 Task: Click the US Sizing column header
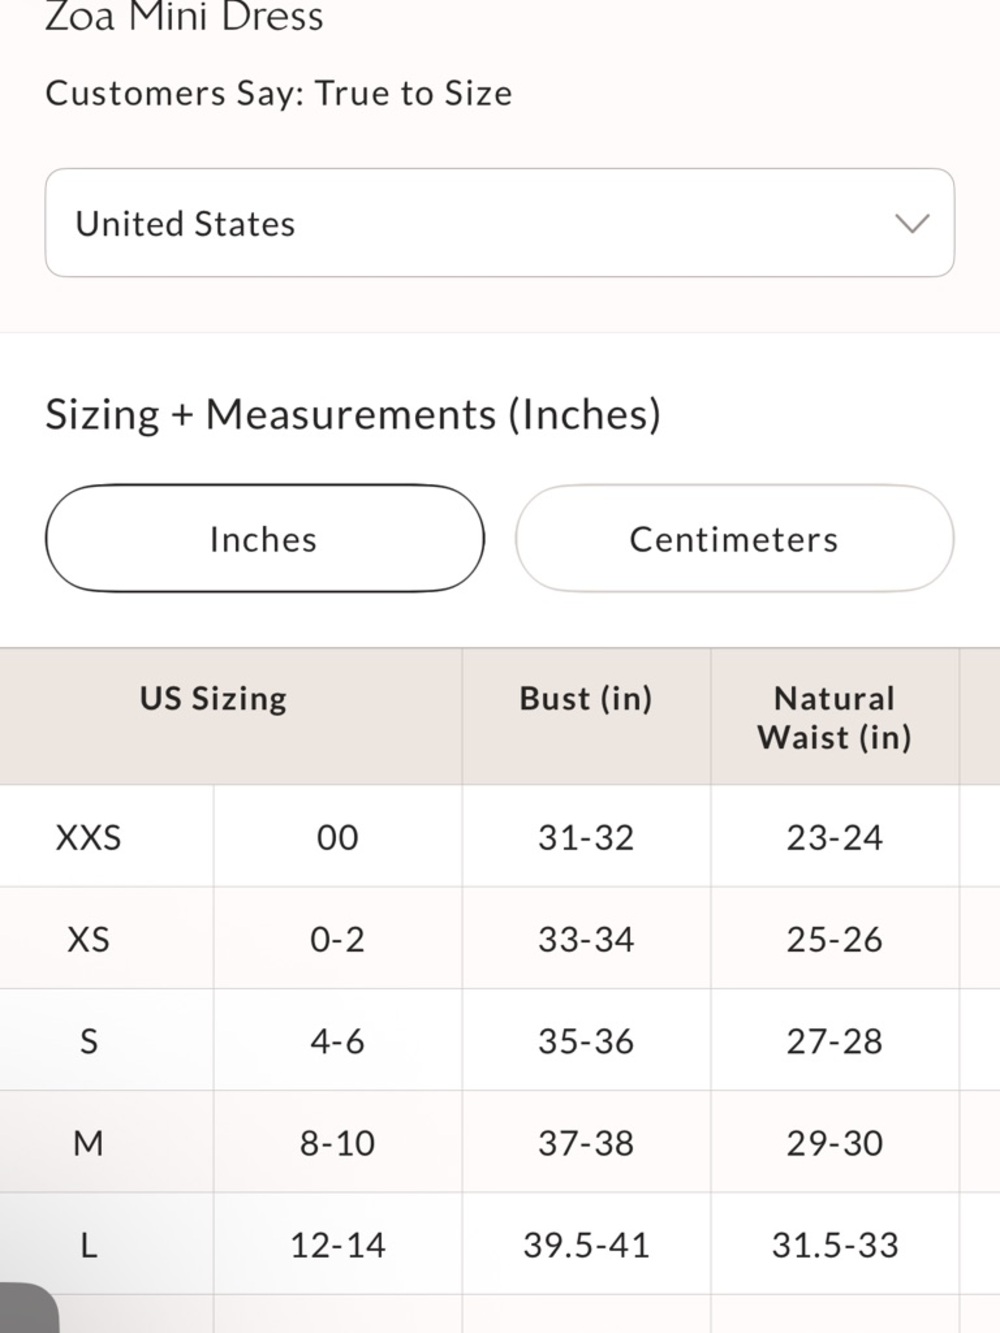[213, 698]
